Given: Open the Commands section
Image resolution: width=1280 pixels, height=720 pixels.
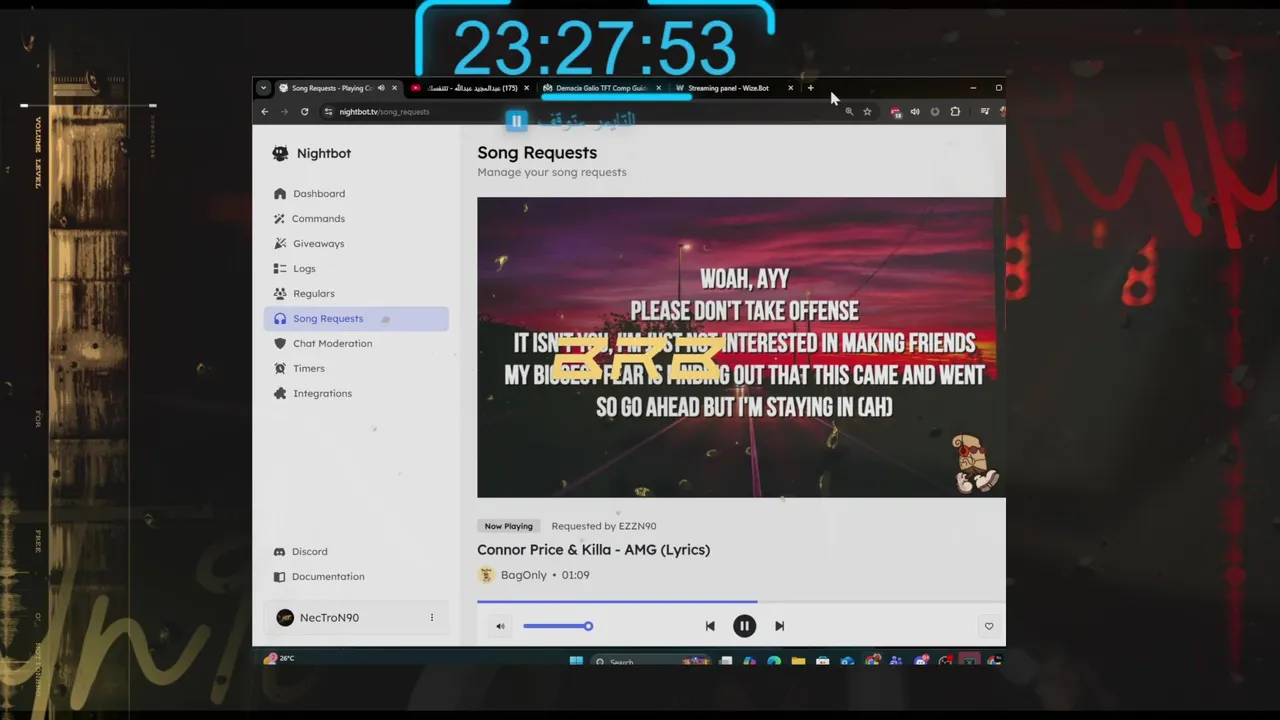Looking at the screenshot, I should [x=356, y=218].
